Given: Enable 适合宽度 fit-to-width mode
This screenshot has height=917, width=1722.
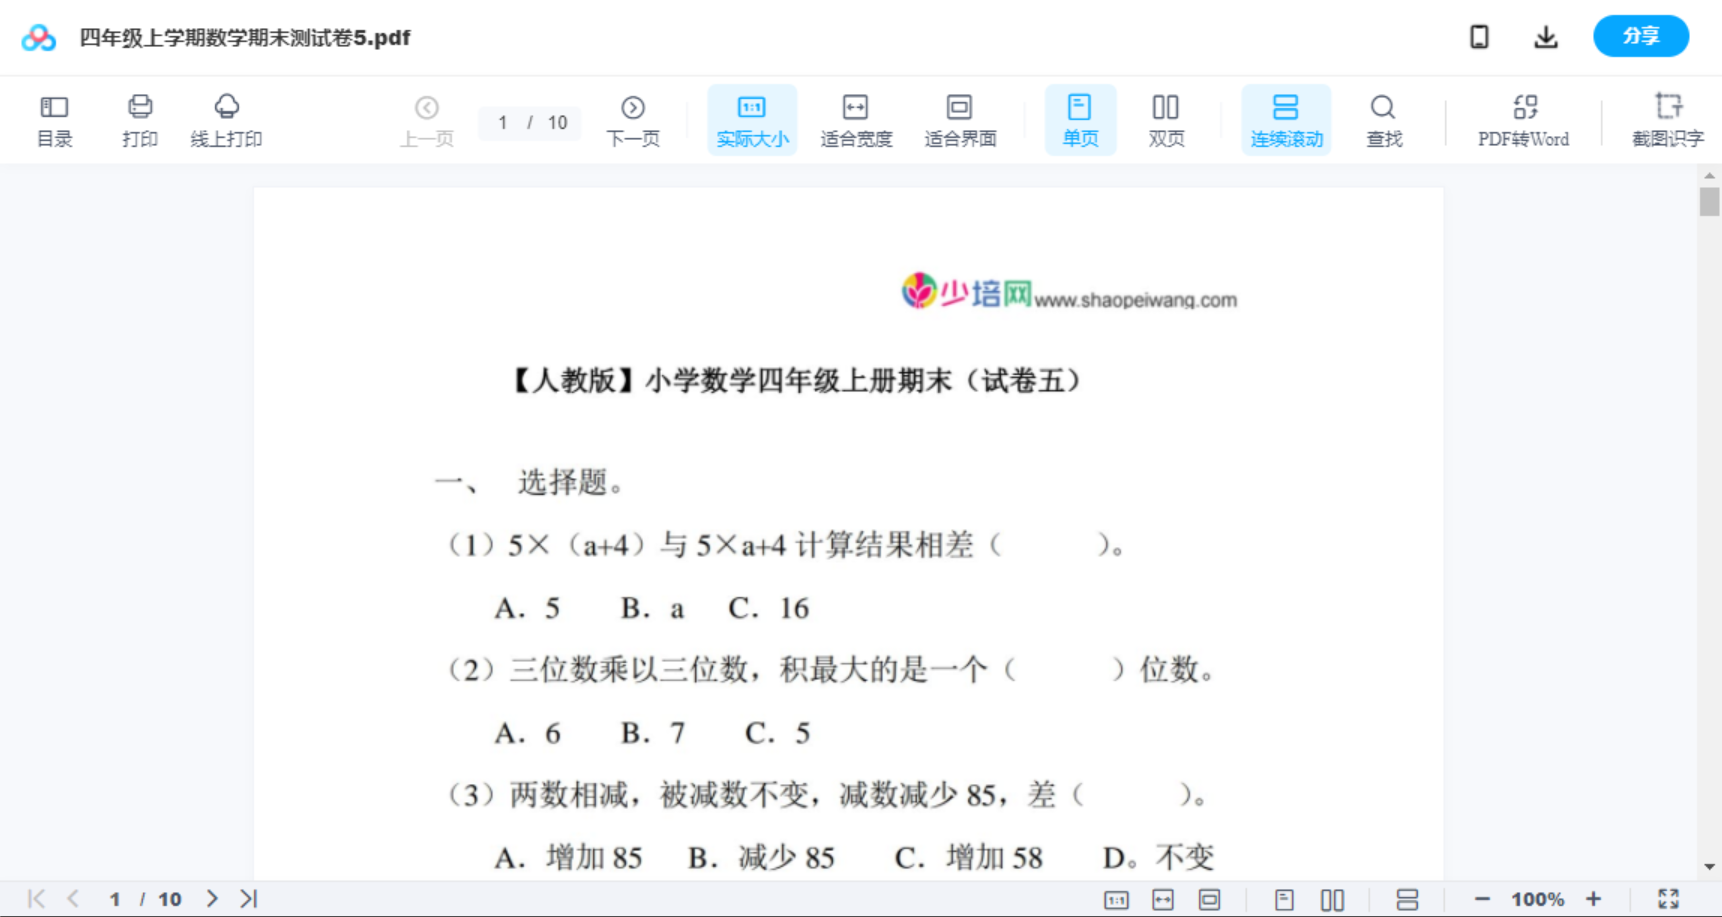Looking at the screenshot, I should pos(856,120).
